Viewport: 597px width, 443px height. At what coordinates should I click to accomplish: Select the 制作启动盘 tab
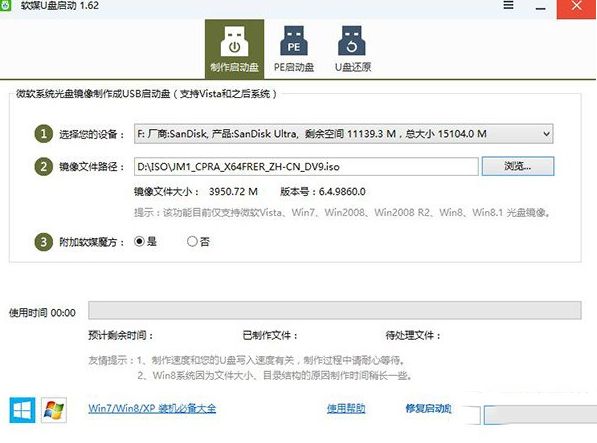(x=234, y=49)
